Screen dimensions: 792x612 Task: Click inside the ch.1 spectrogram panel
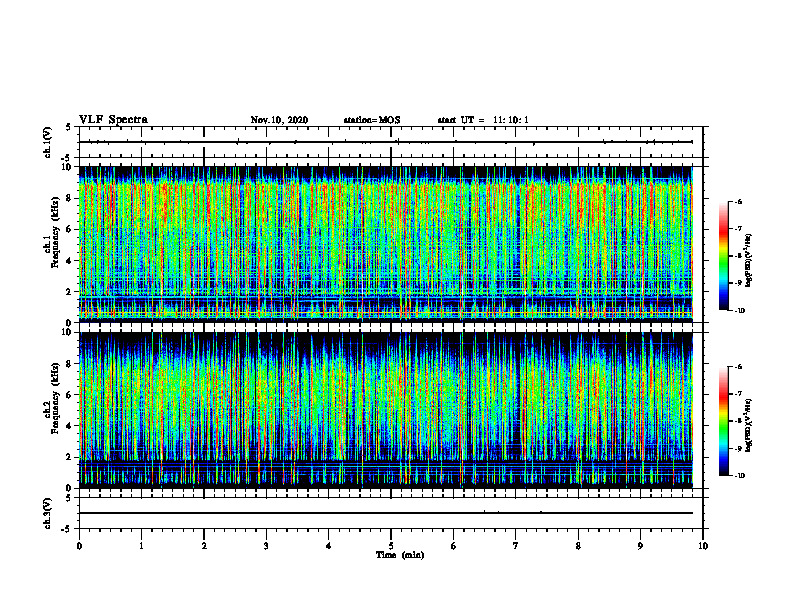[386, 244]
